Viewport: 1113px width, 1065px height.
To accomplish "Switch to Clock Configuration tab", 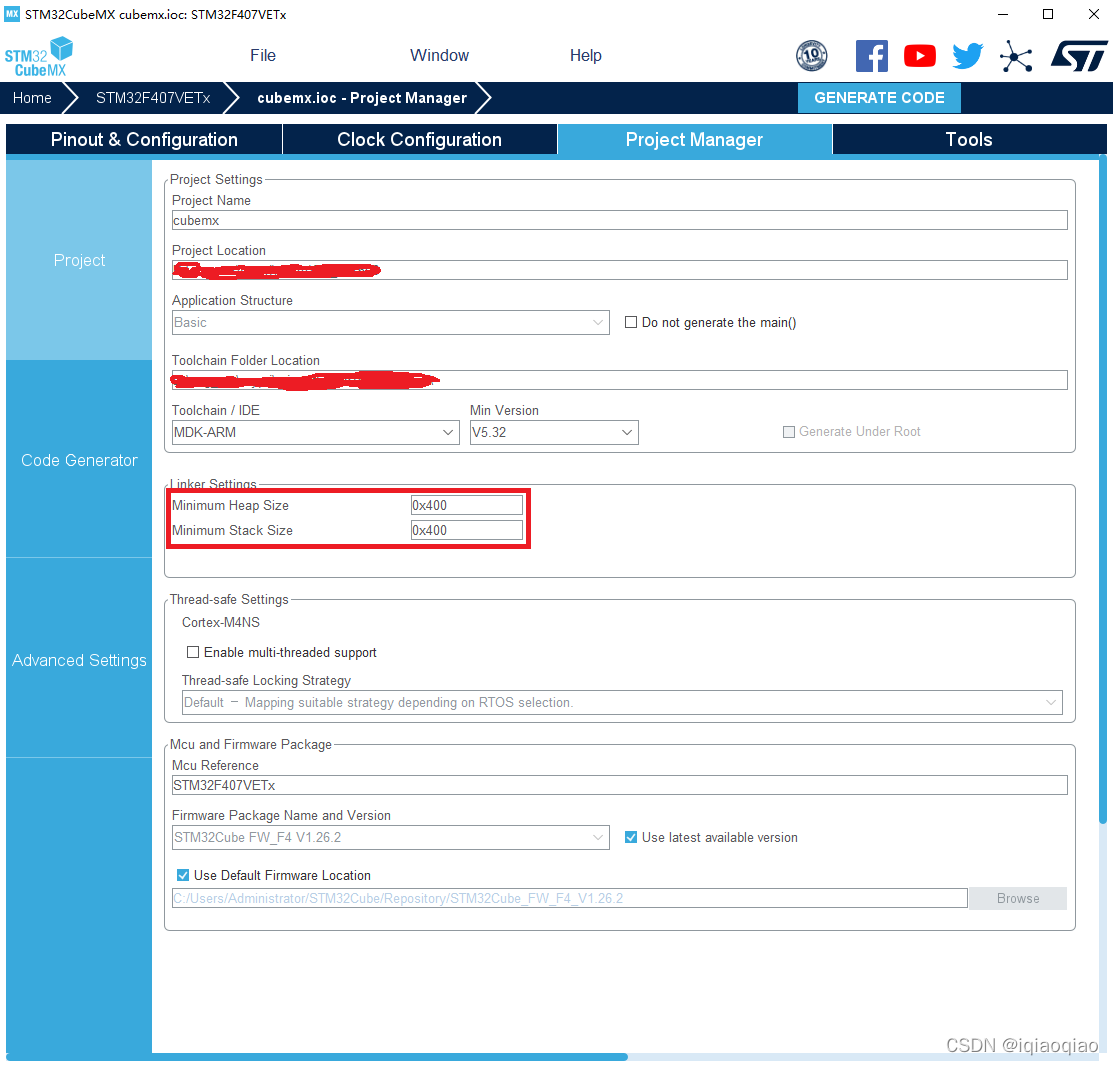I will pyautogui.click(x=420, y=139).
